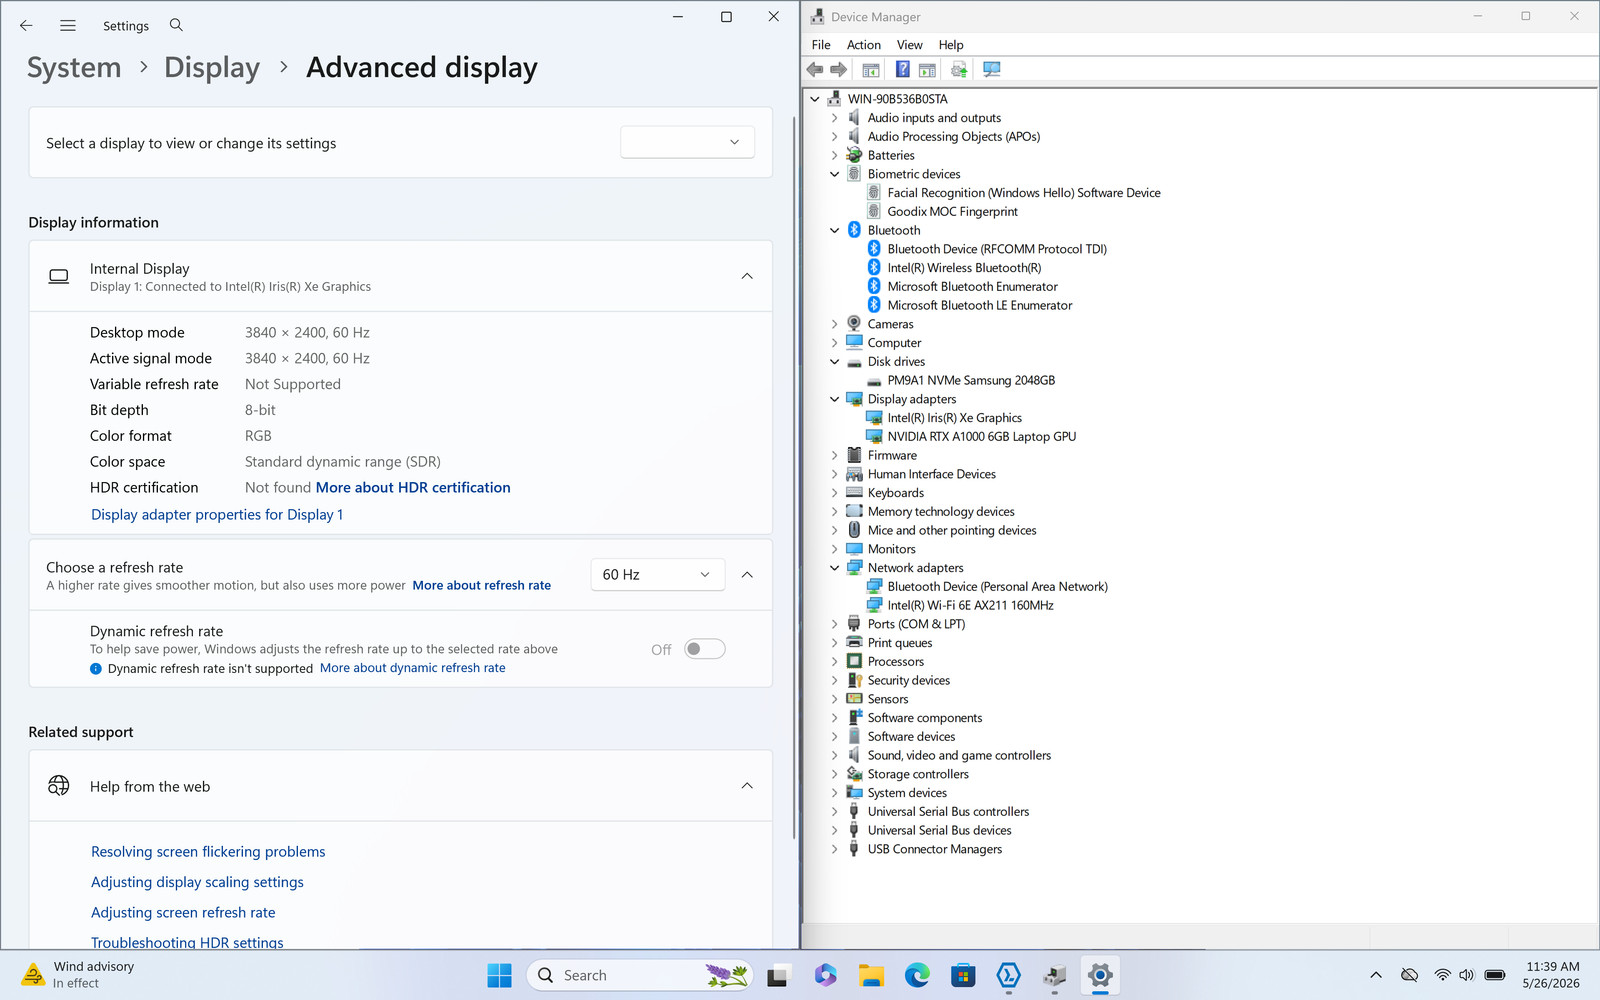Open More about dynamic refresh rate link
The image size is (1600, 1000).
coord(413,668)
